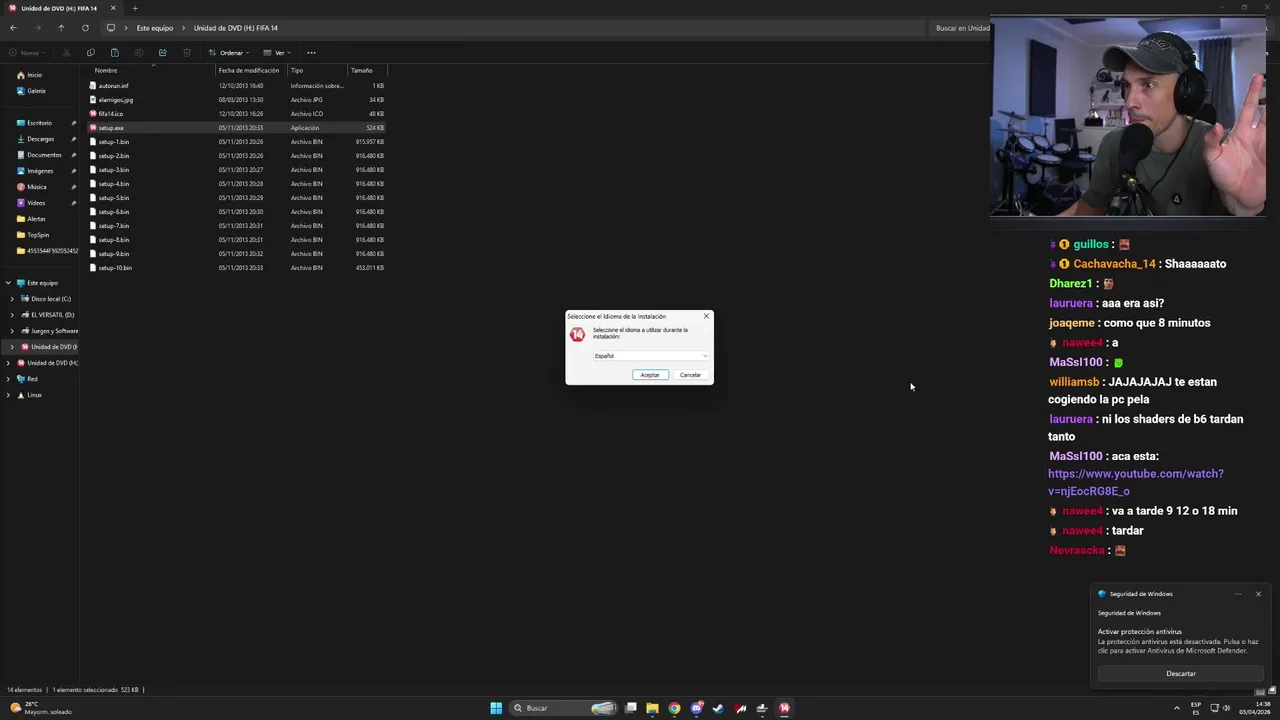Open the YouTube link in chat
Viewport: 1280px width, 720px height.
(x=1136, y=482)
